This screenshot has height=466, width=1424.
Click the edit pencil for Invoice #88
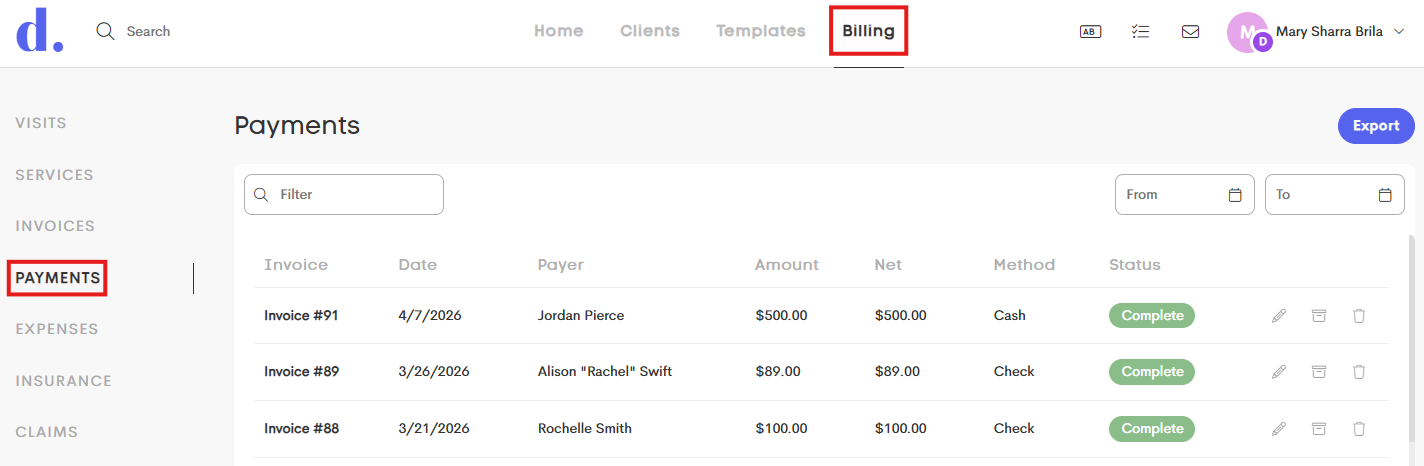pyautogui.click(x=1278, y=429)
